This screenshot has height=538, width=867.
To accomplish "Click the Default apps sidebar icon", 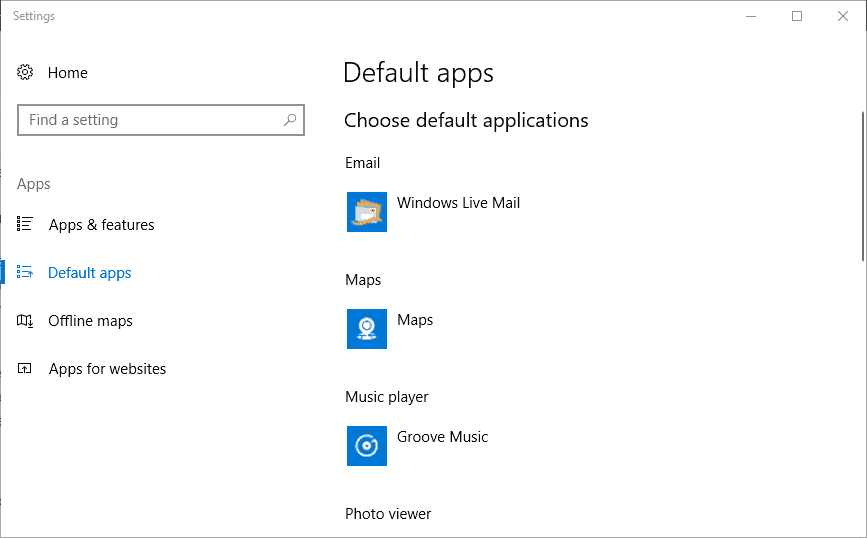I will point(26,273).
